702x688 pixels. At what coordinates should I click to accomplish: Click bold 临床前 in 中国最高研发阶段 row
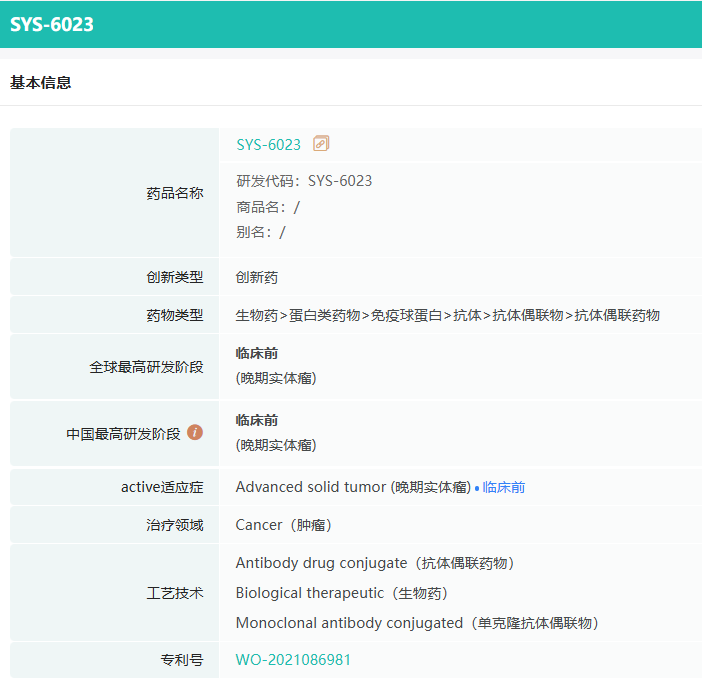click(257, 420)
